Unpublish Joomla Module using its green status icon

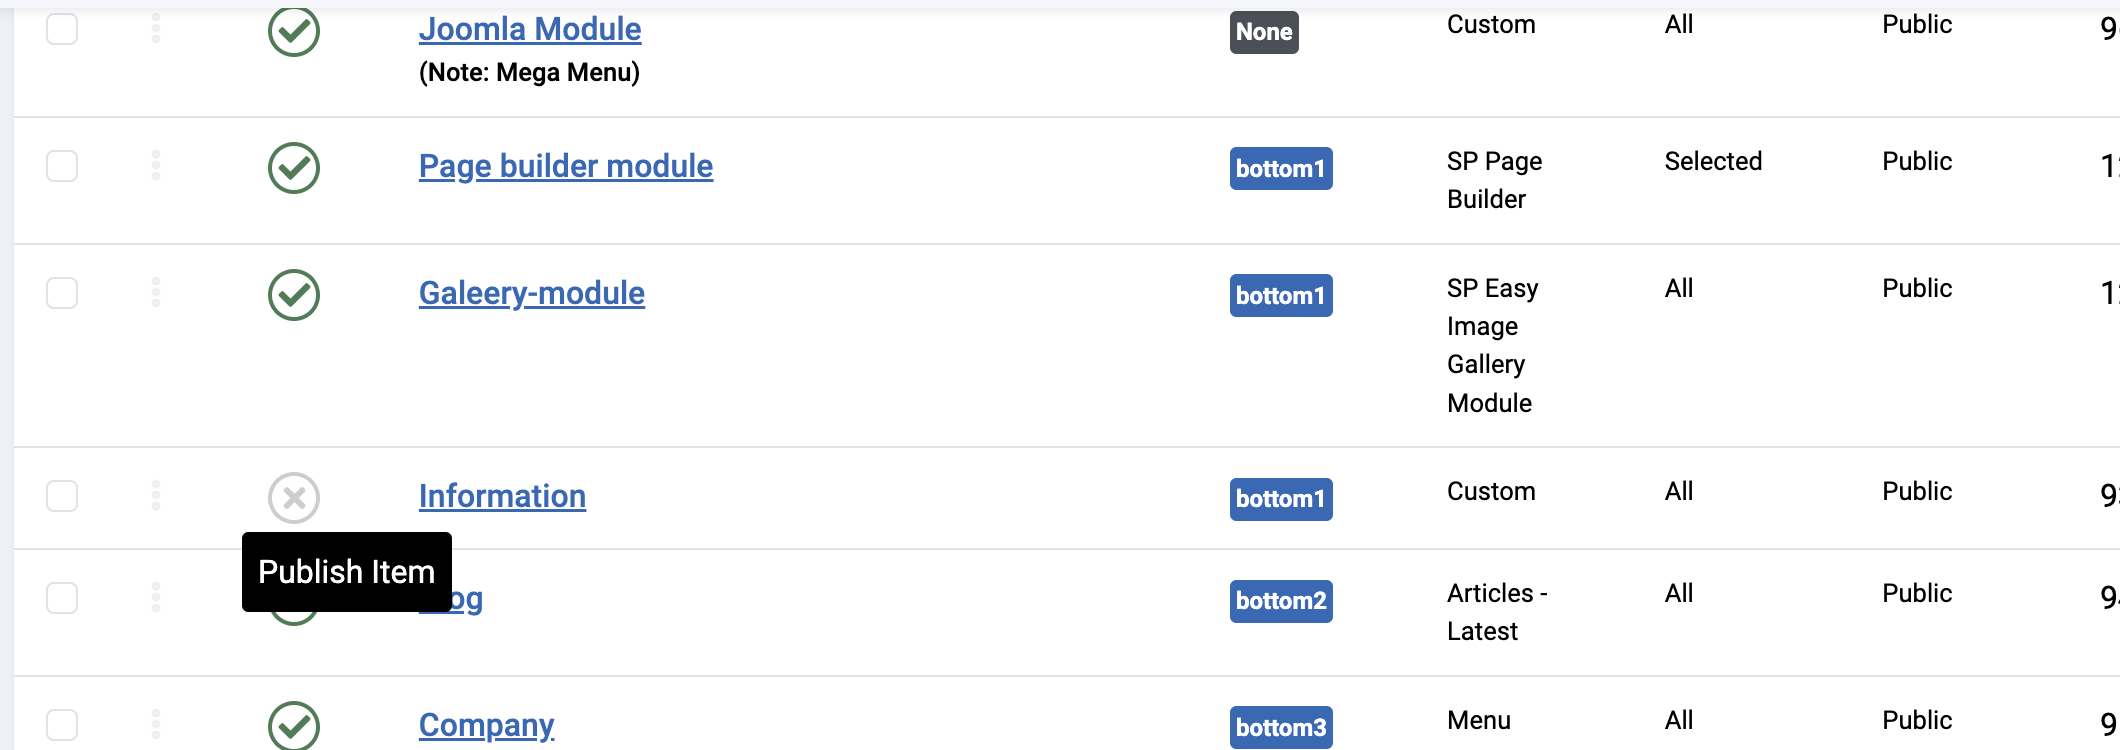coord(293,29)
